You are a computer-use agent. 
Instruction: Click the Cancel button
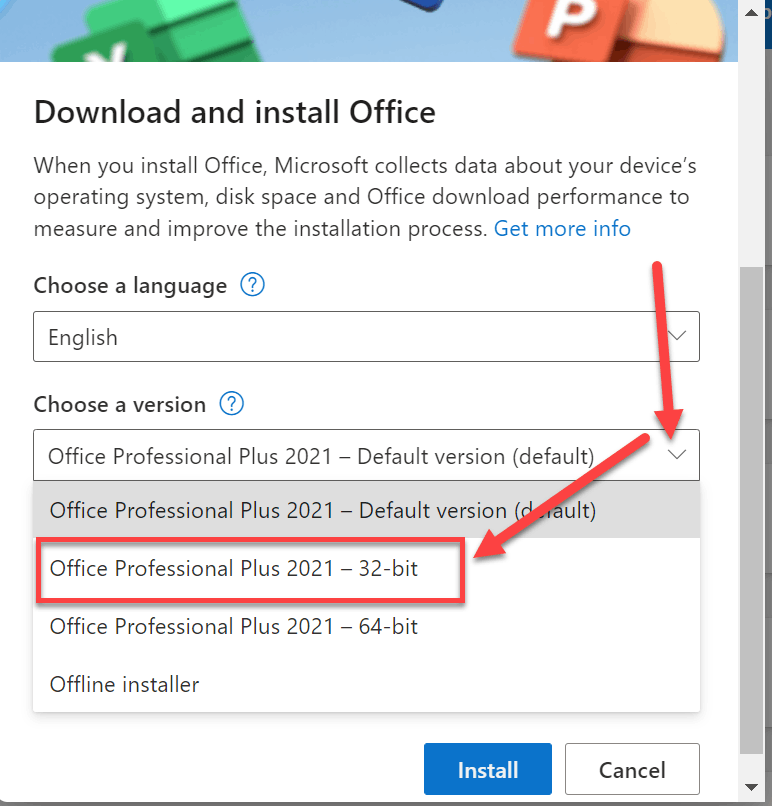coord(632,769)
